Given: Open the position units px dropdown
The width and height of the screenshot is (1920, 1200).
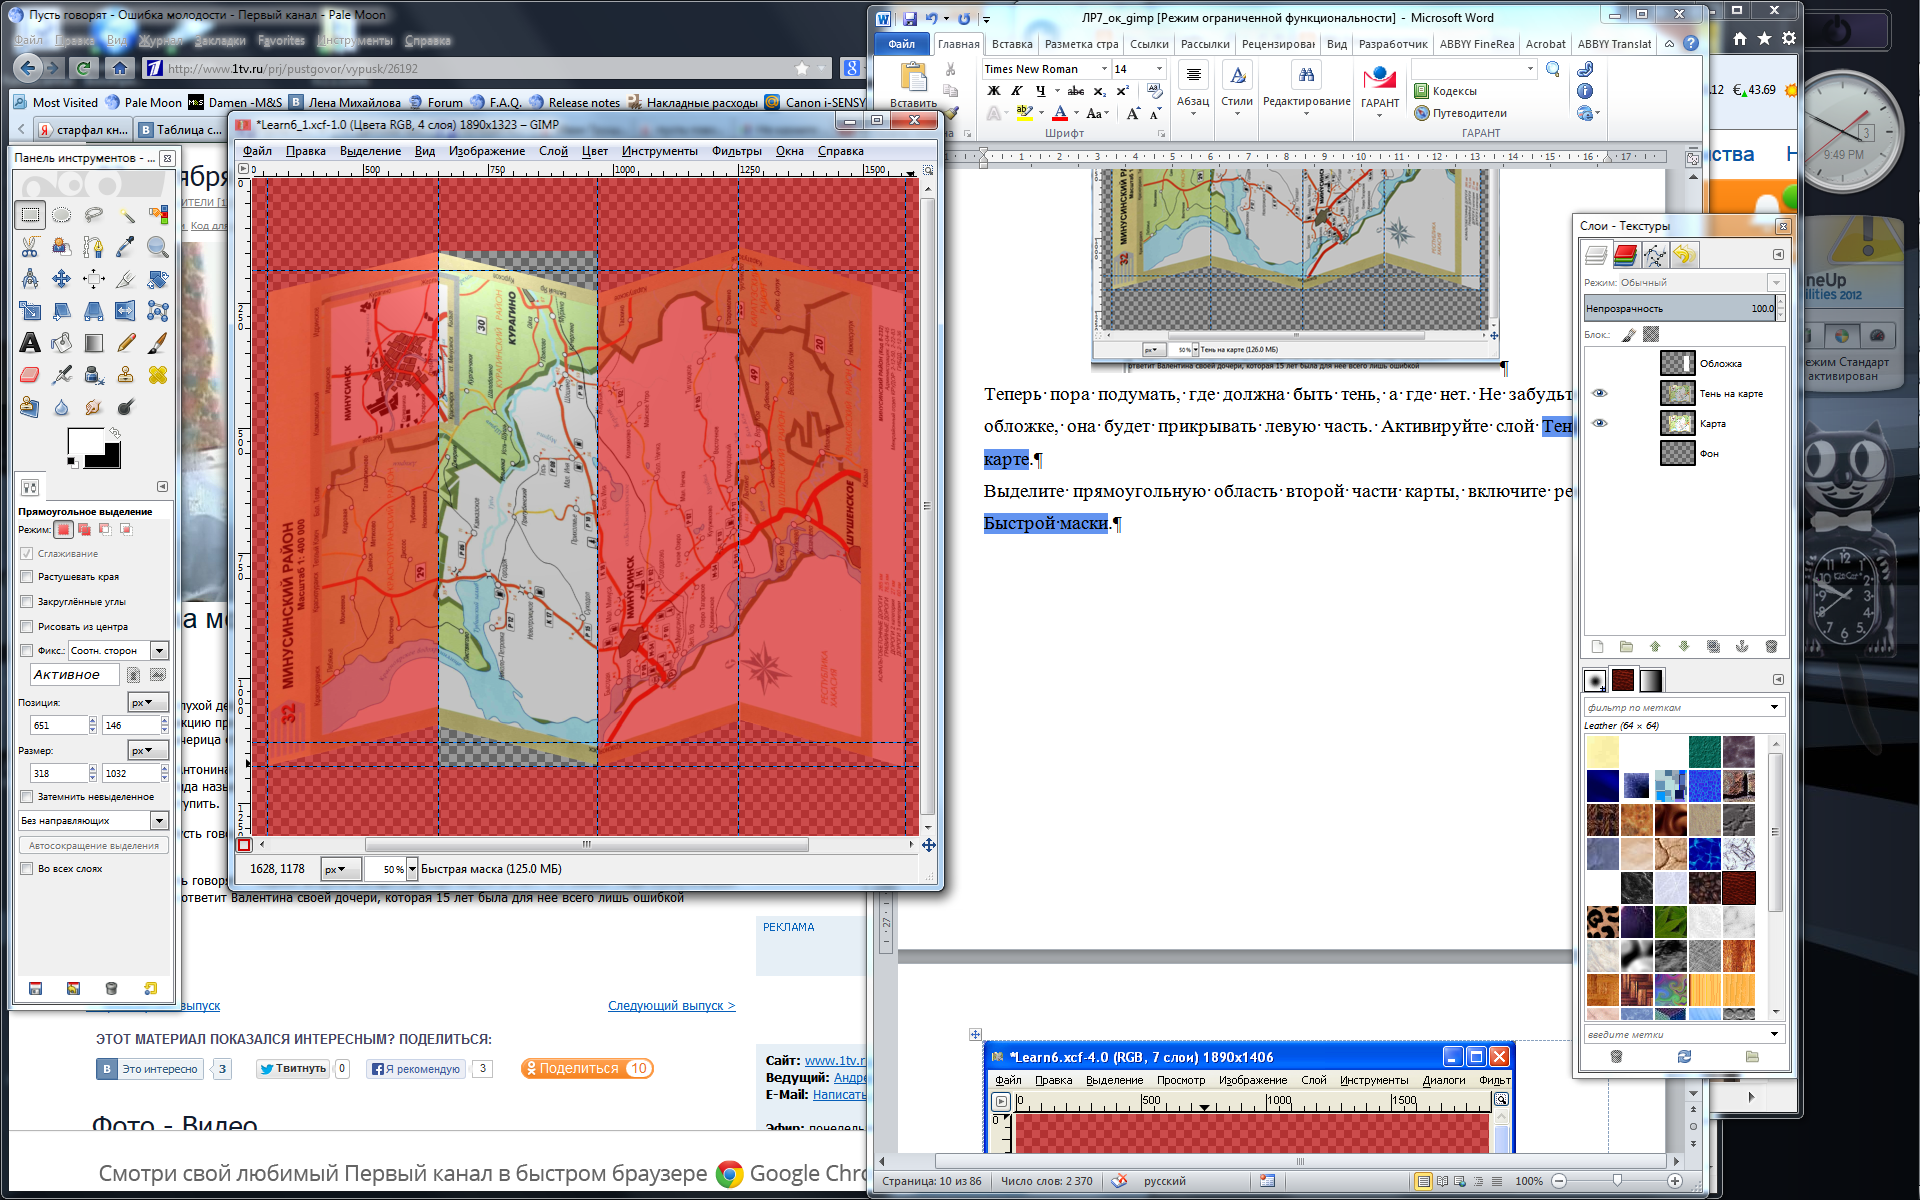Looking at the screenshot, I should tap(148, 703).
